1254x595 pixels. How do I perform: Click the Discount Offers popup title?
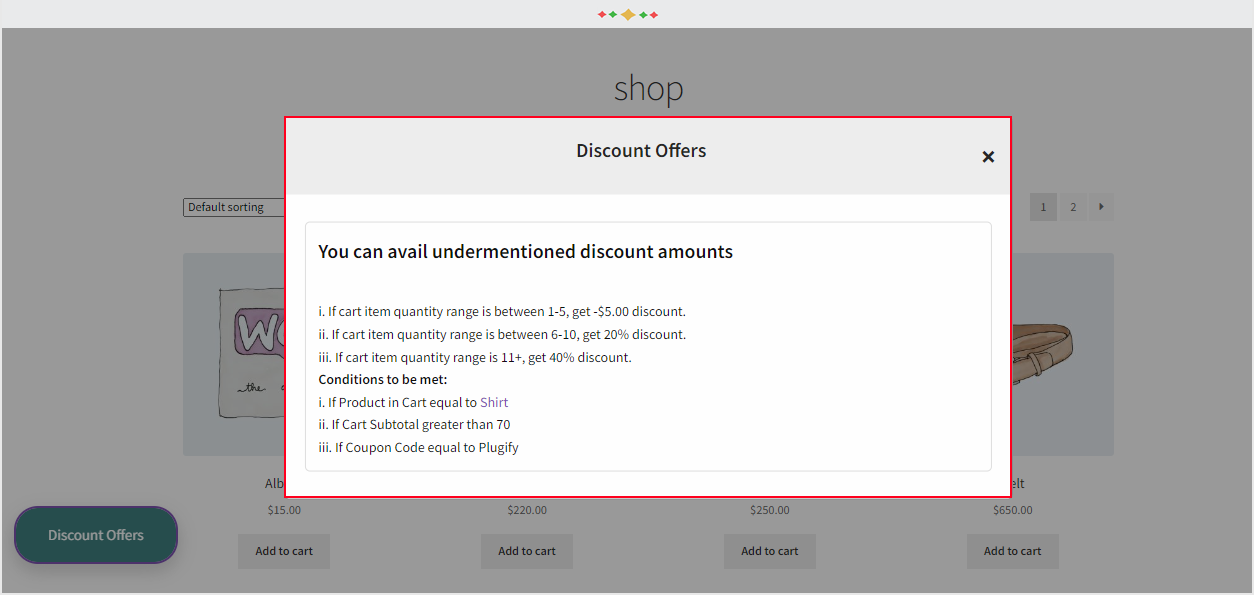[x=641, y=150]
